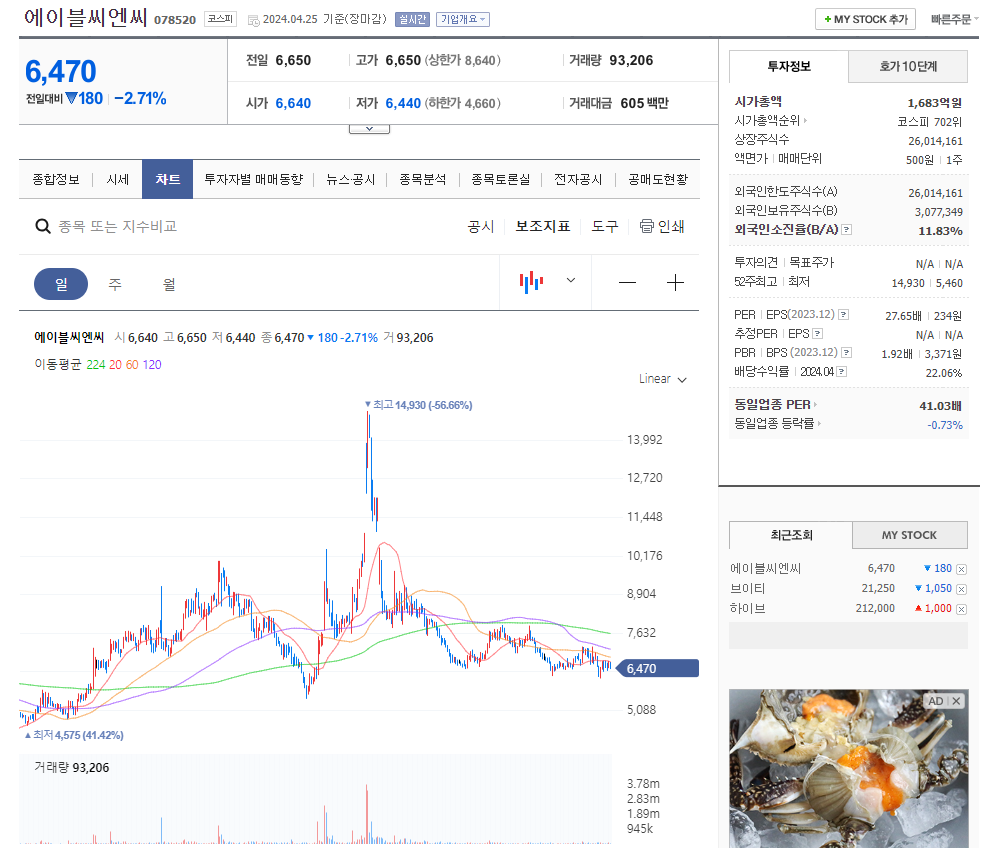This screenshot has width=985, height=848.
Task: Expand price details chevron below quote panel
Action: point(369,129)
